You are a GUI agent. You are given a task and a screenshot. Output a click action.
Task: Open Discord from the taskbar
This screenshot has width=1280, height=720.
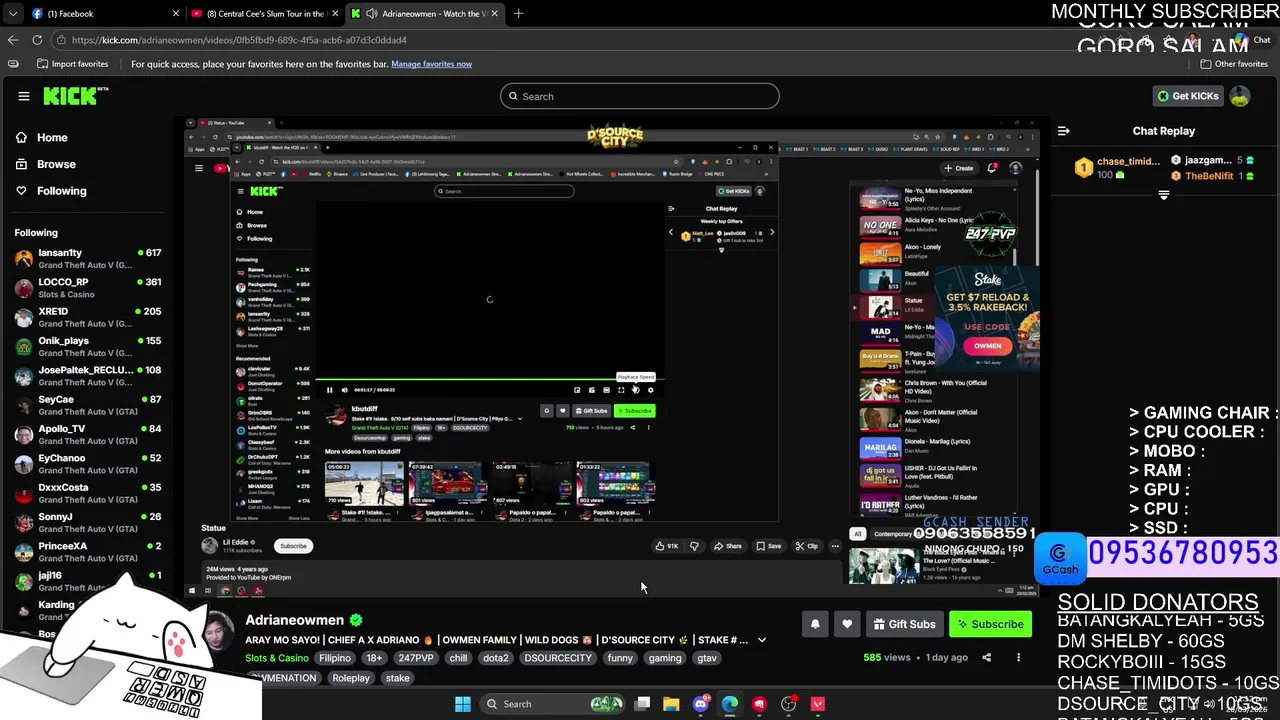tap(700, 704)
